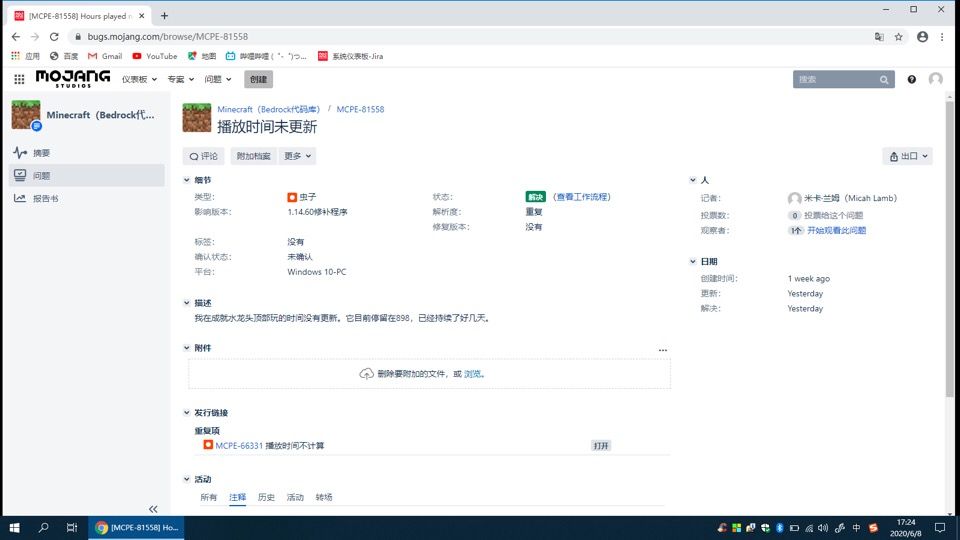
Task: Open the YouTube bookmark
Action: 155,56
